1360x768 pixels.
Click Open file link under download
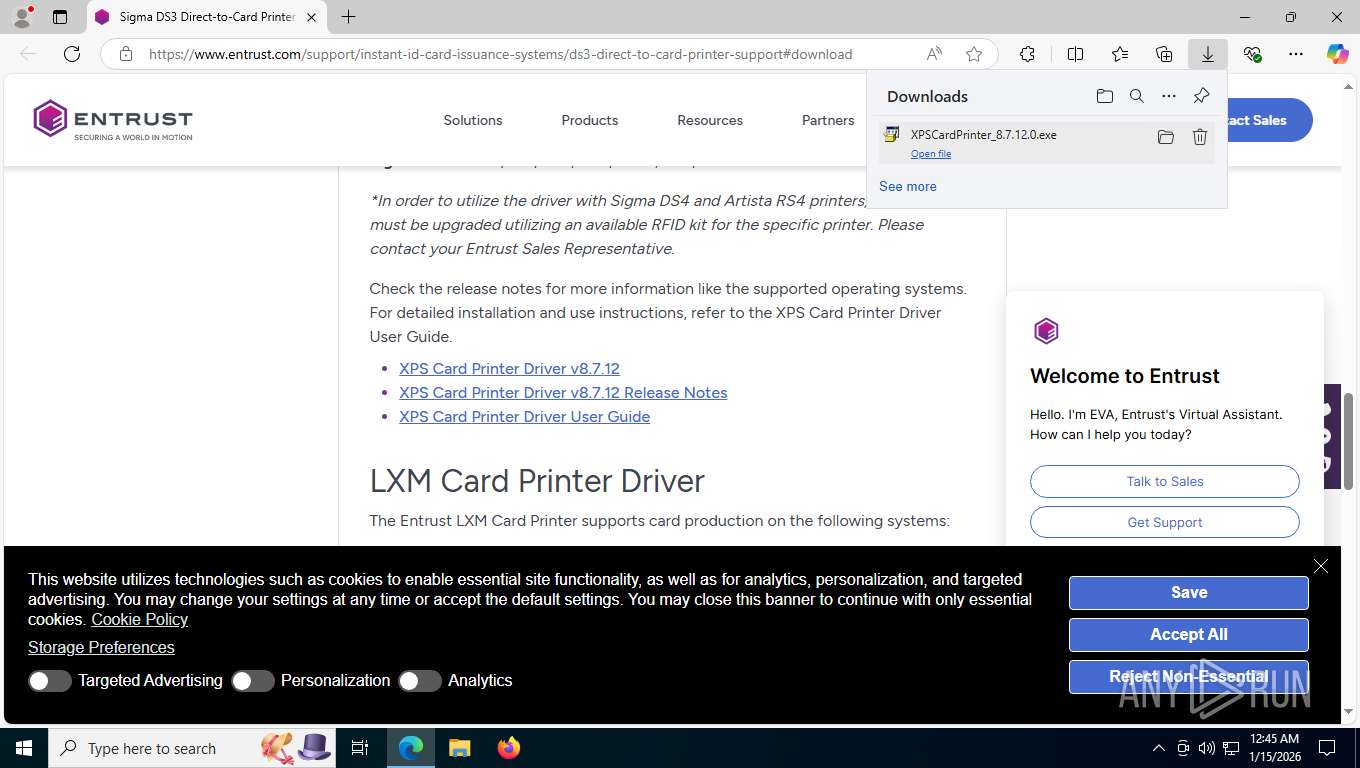click(931, 154)
